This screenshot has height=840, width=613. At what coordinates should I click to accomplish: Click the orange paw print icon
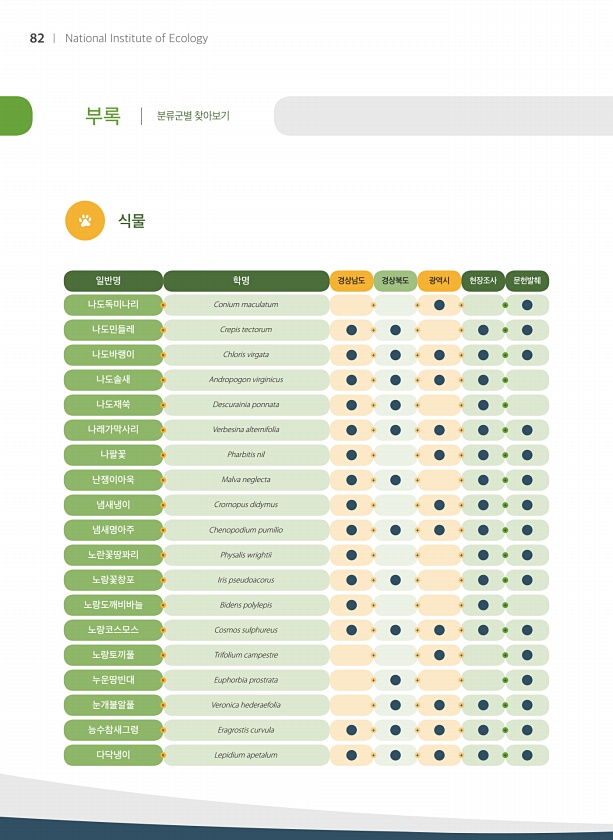pos(85,221)
